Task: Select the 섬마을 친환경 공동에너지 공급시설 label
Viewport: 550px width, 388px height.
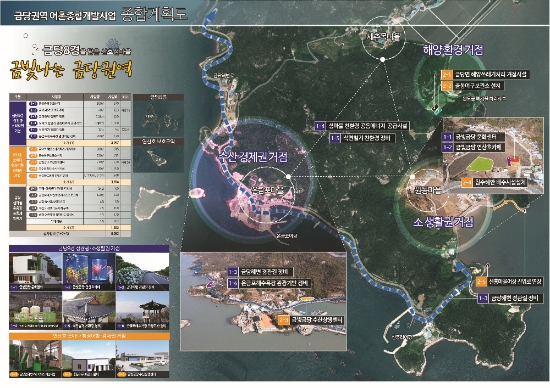Action: tap(368, 126)
